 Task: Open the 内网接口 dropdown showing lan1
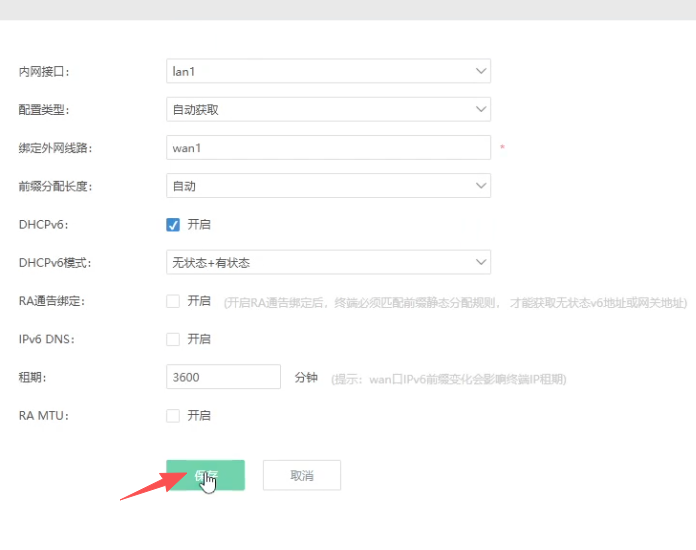(x=328, y=71)
